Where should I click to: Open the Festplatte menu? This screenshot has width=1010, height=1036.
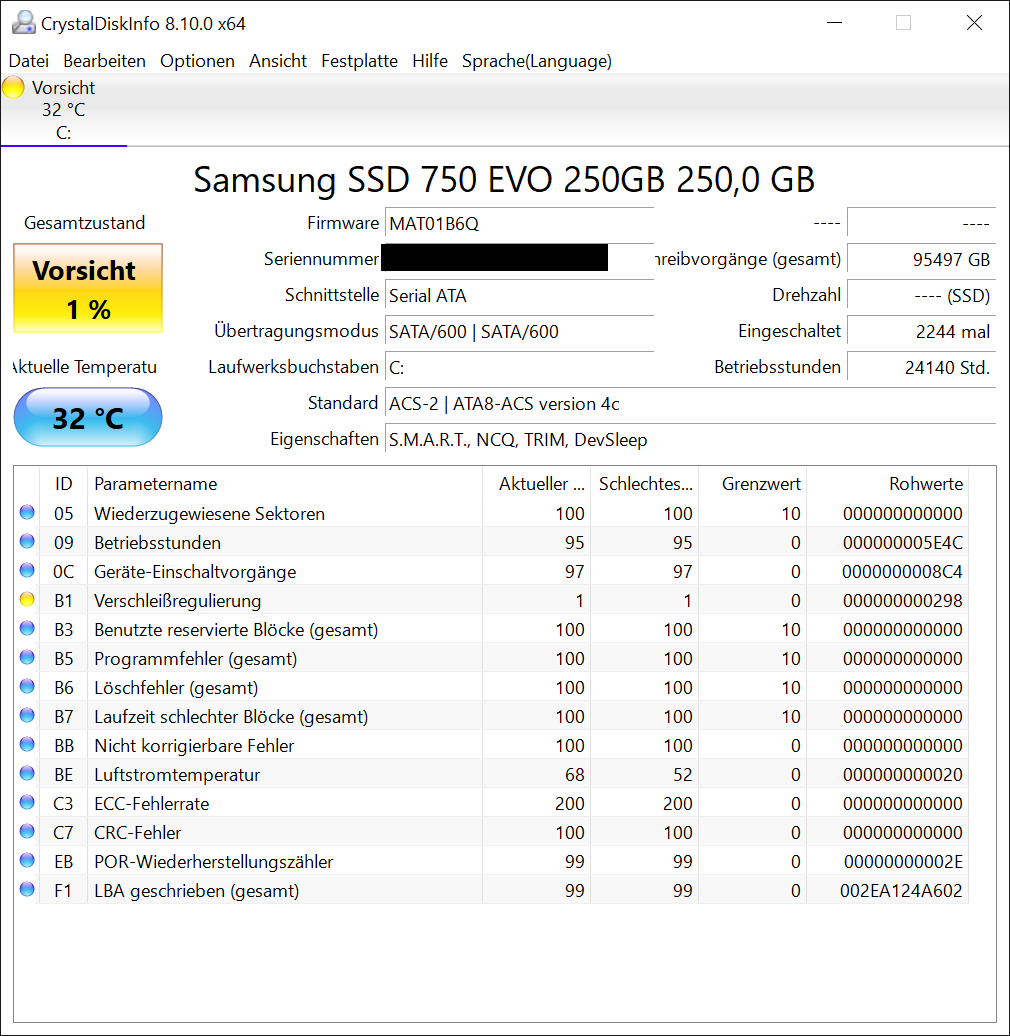(x=359, y=61)
